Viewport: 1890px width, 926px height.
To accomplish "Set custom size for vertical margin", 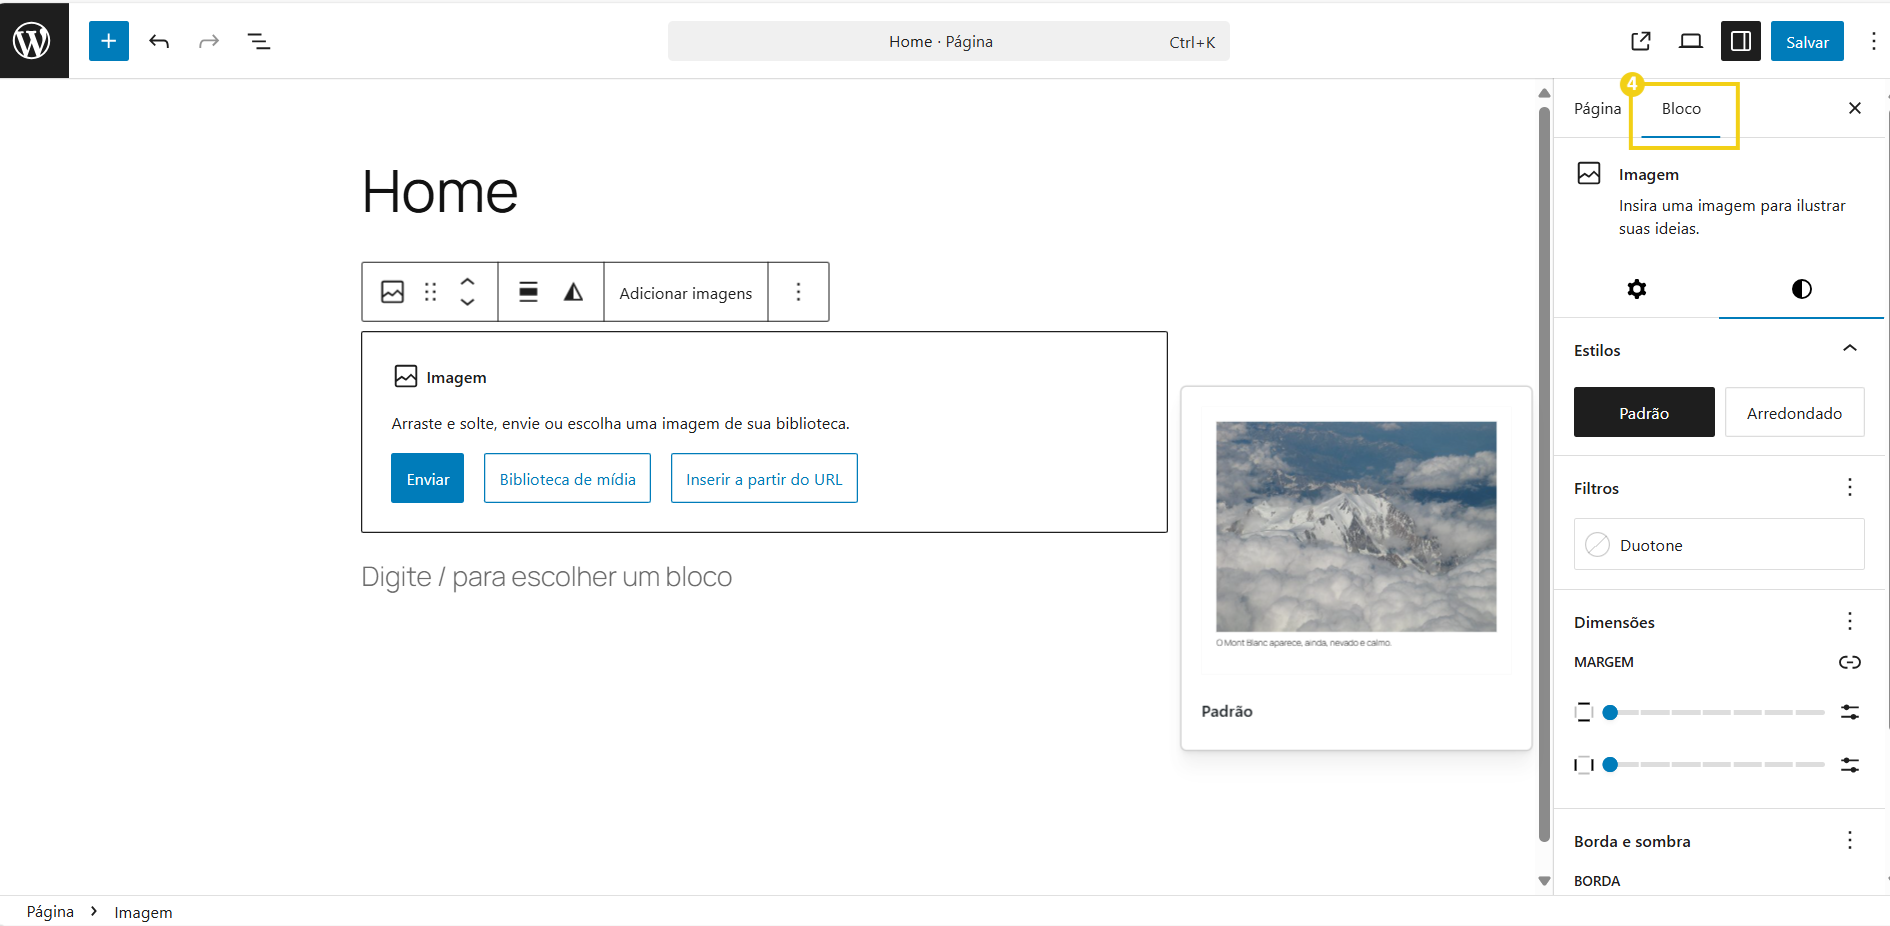I will pyautogui.click(x=1850, y=712).
